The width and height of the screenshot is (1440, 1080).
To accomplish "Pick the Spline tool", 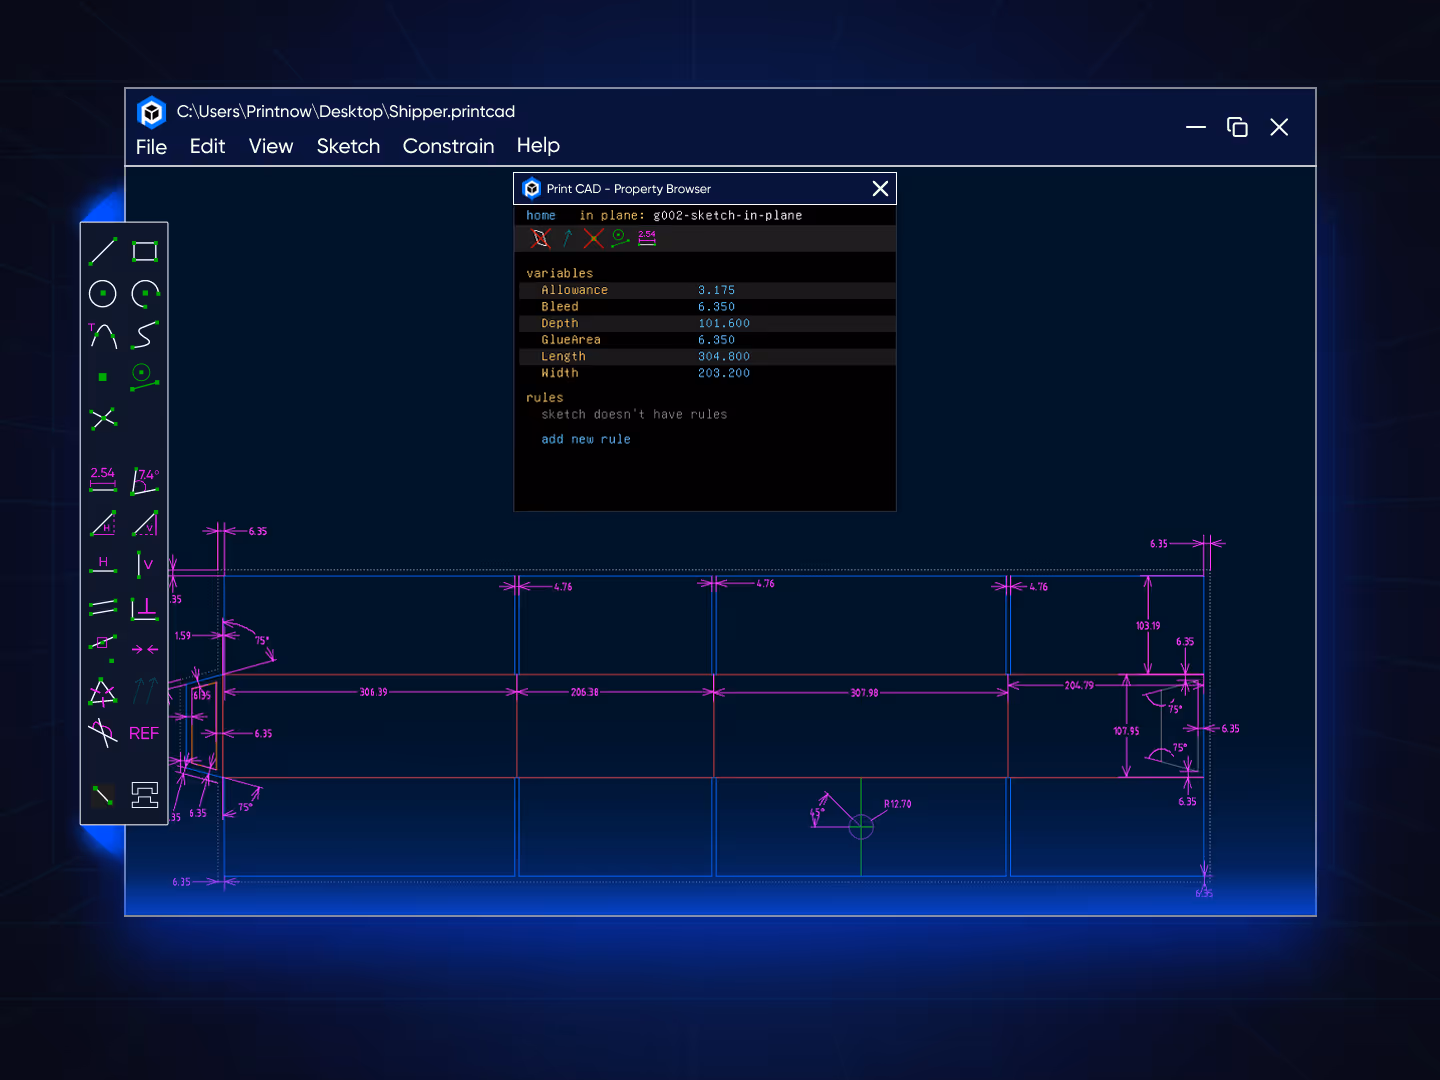I will tap(144, 336).
